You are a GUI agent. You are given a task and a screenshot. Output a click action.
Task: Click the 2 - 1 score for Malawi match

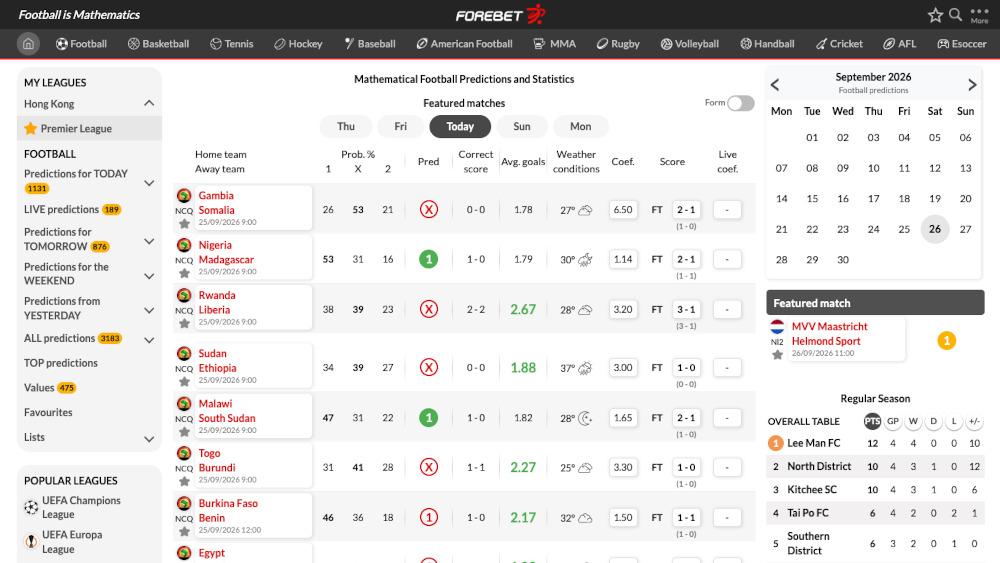686,418
